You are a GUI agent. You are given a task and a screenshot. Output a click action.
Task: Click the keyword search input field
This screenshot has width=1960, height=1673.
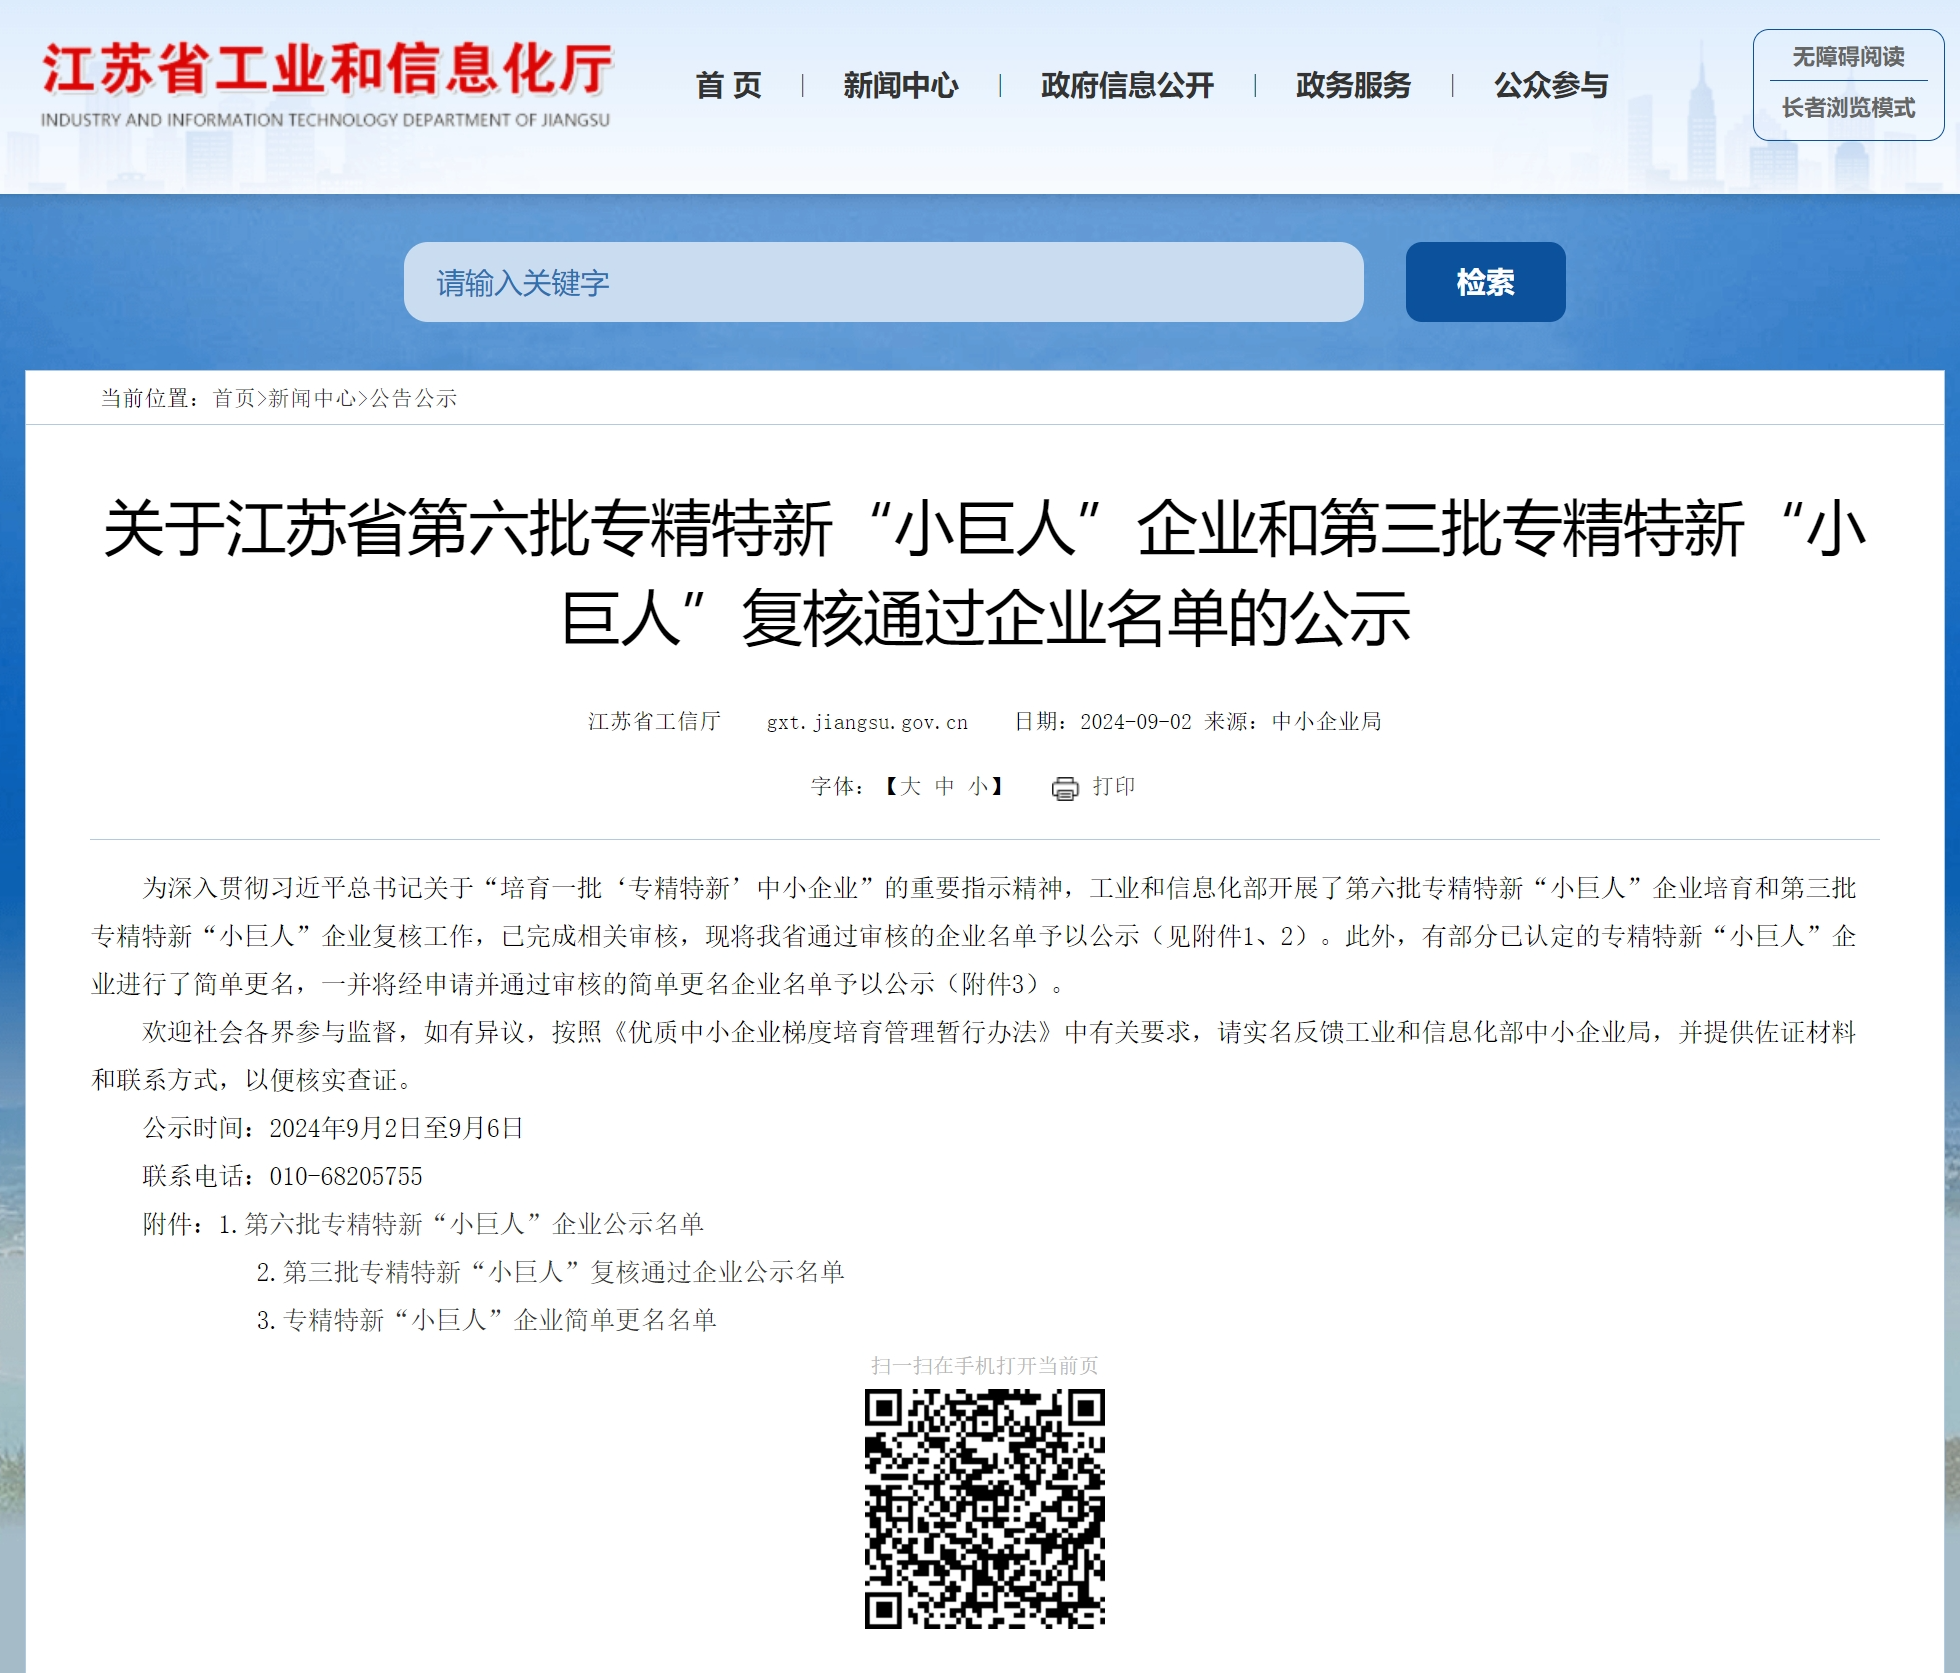(x=883, y=282)
